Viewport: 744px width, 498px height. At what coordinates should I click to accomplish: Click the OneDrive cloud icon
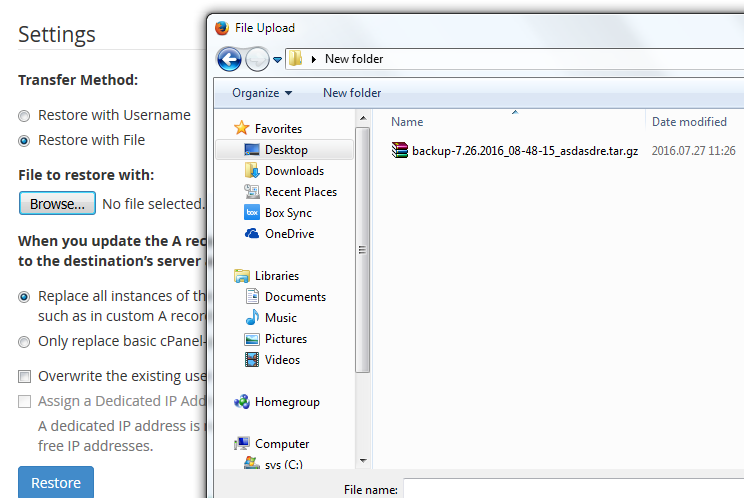(252, 233)
